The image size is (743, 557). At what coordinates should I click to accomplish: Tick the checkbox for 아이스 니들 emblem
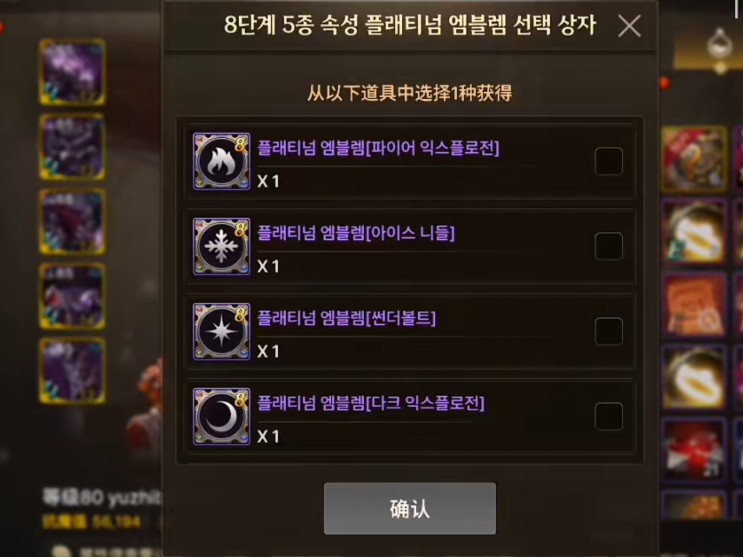(608, 246)
